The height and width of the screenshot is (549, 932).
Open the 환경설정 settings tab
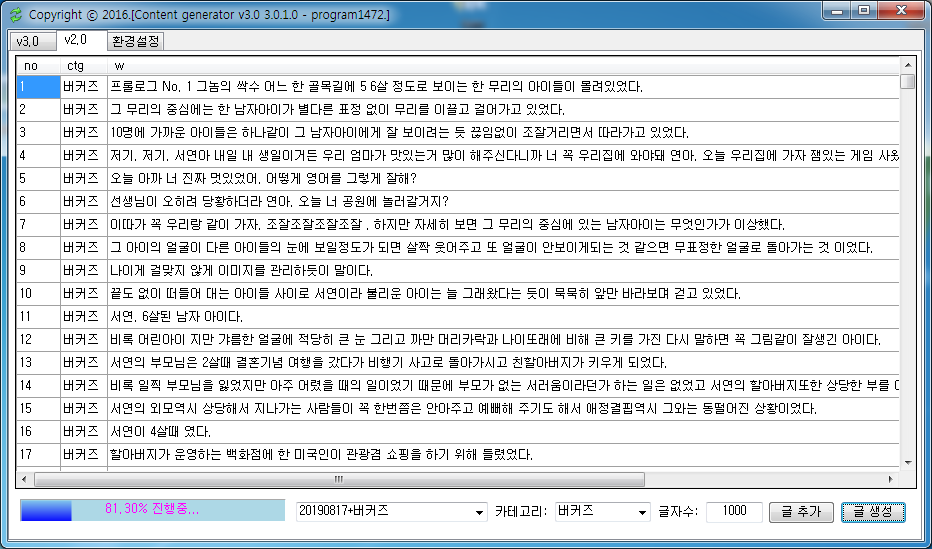pos(135,42)
